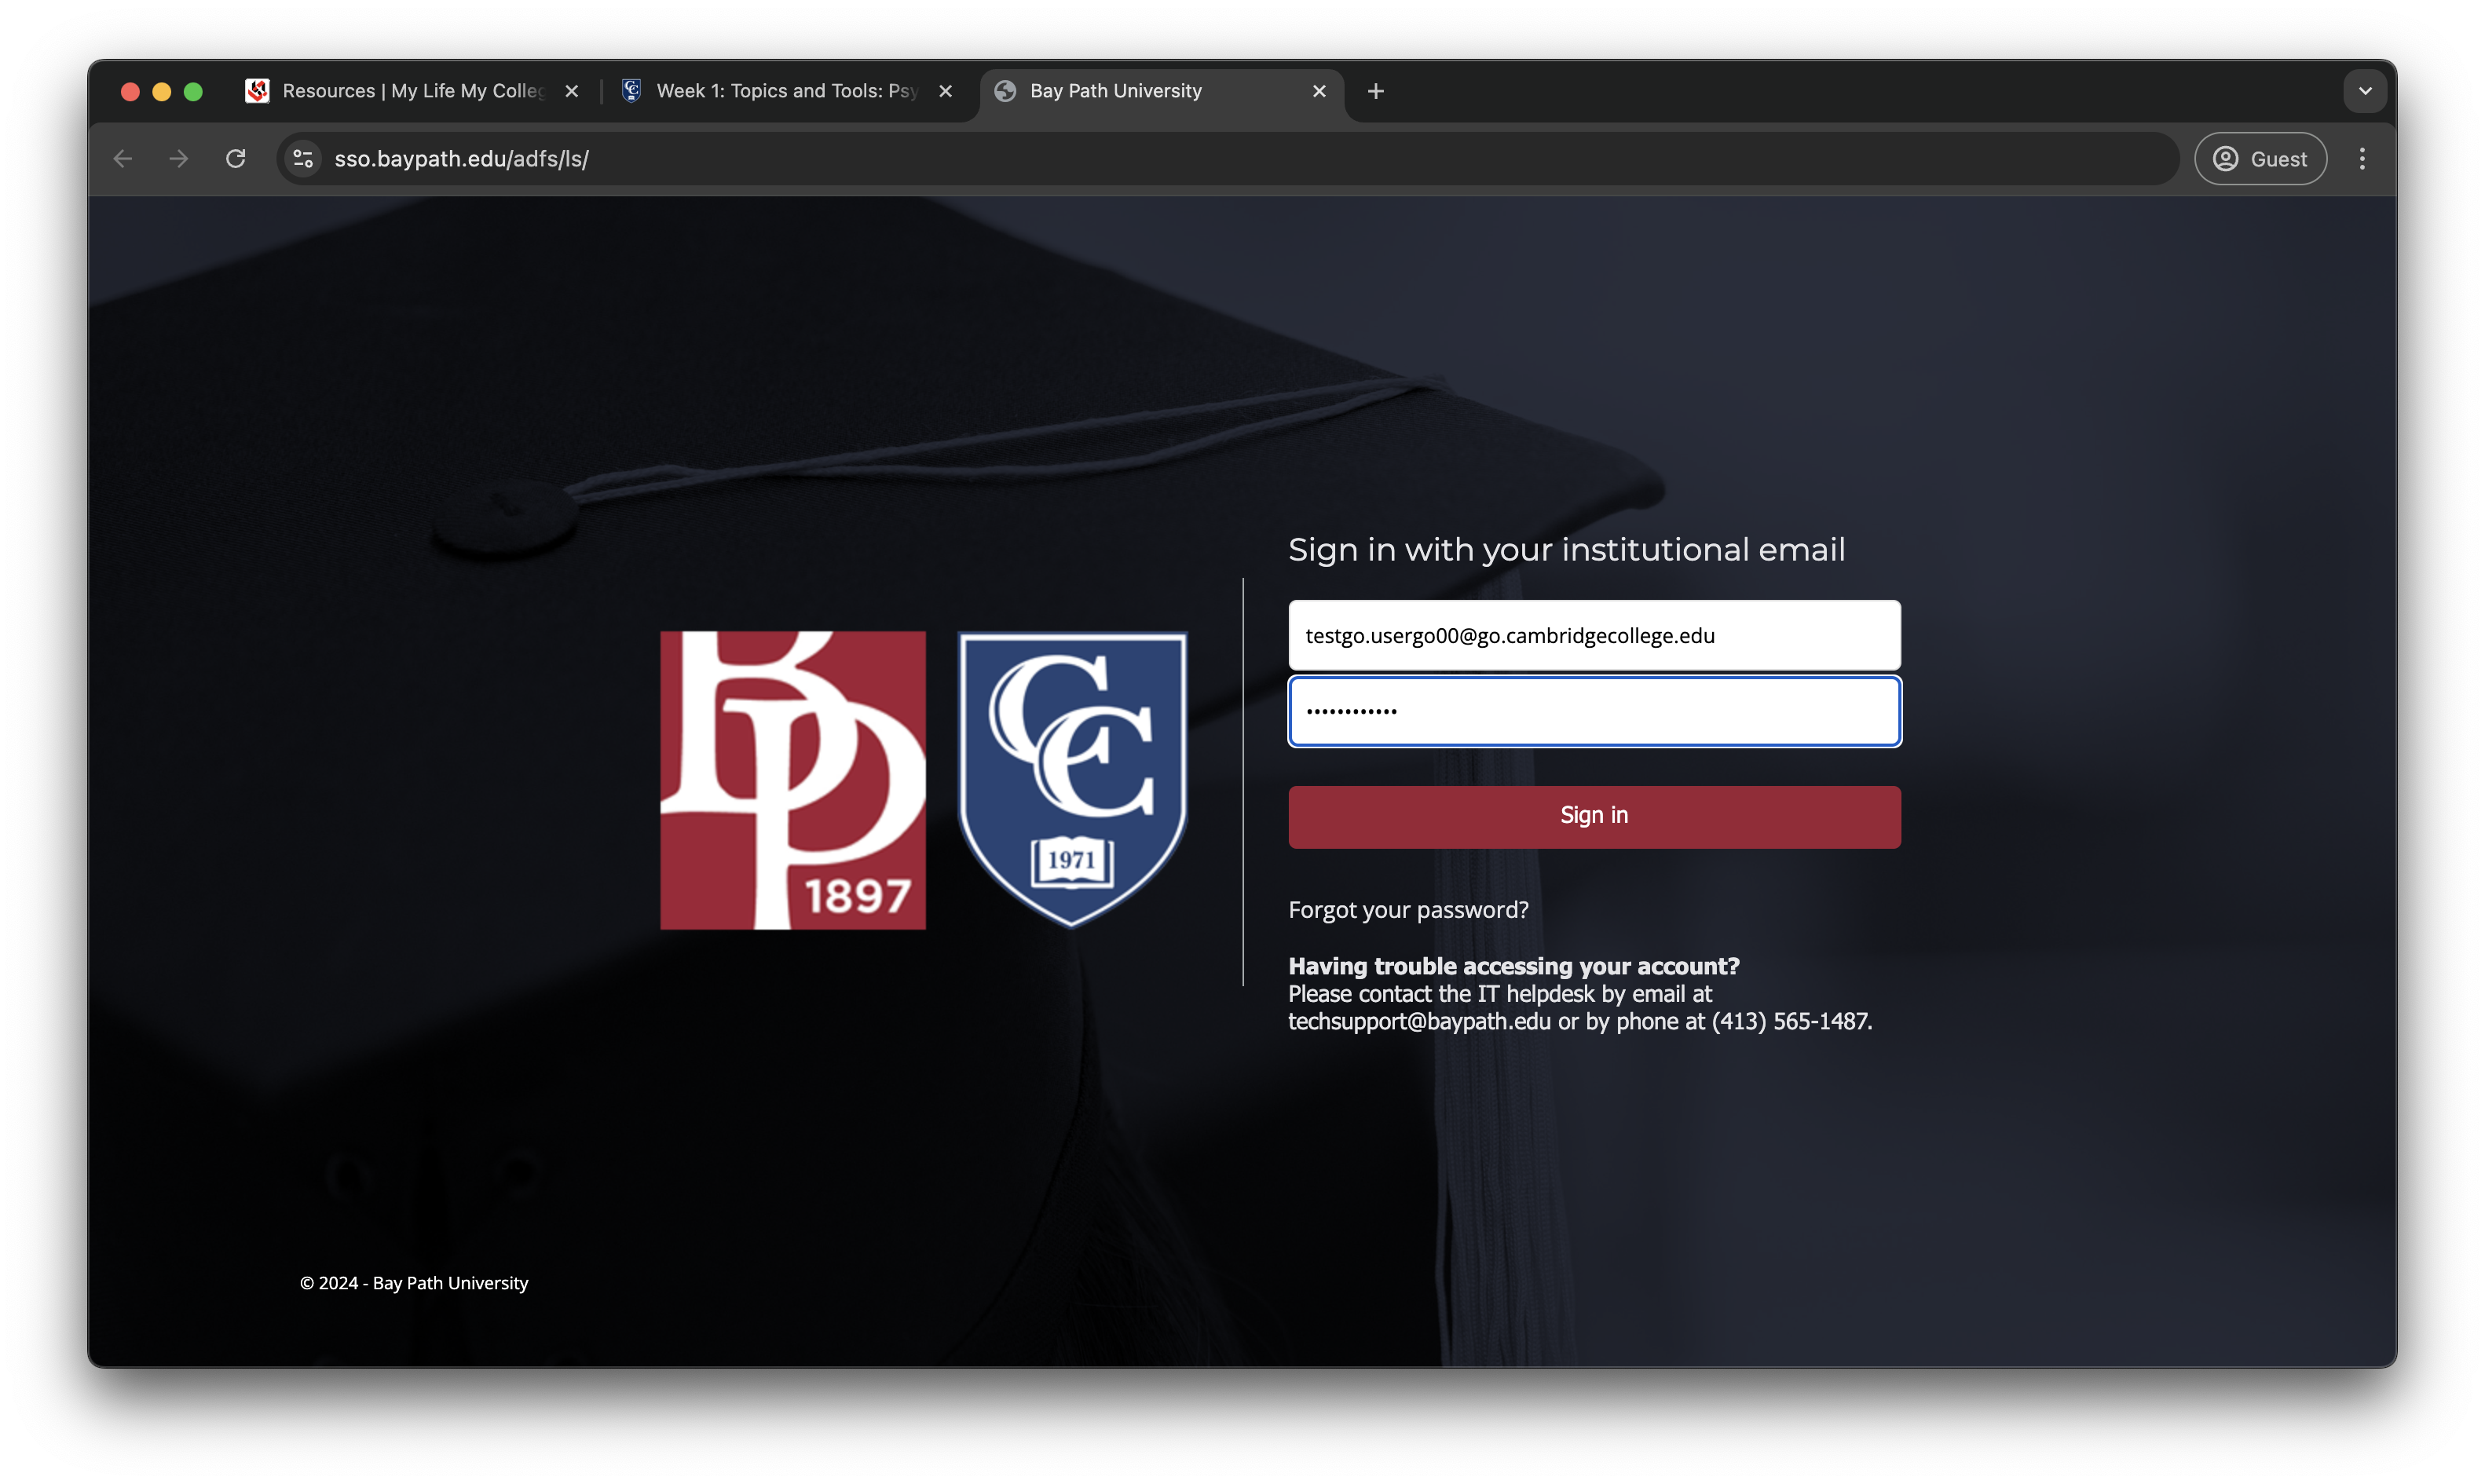Image resolution: width=2485 pixels, height=1484 pixels.
Task: Open site information icon in address bar
Action: tap(303, 159)
